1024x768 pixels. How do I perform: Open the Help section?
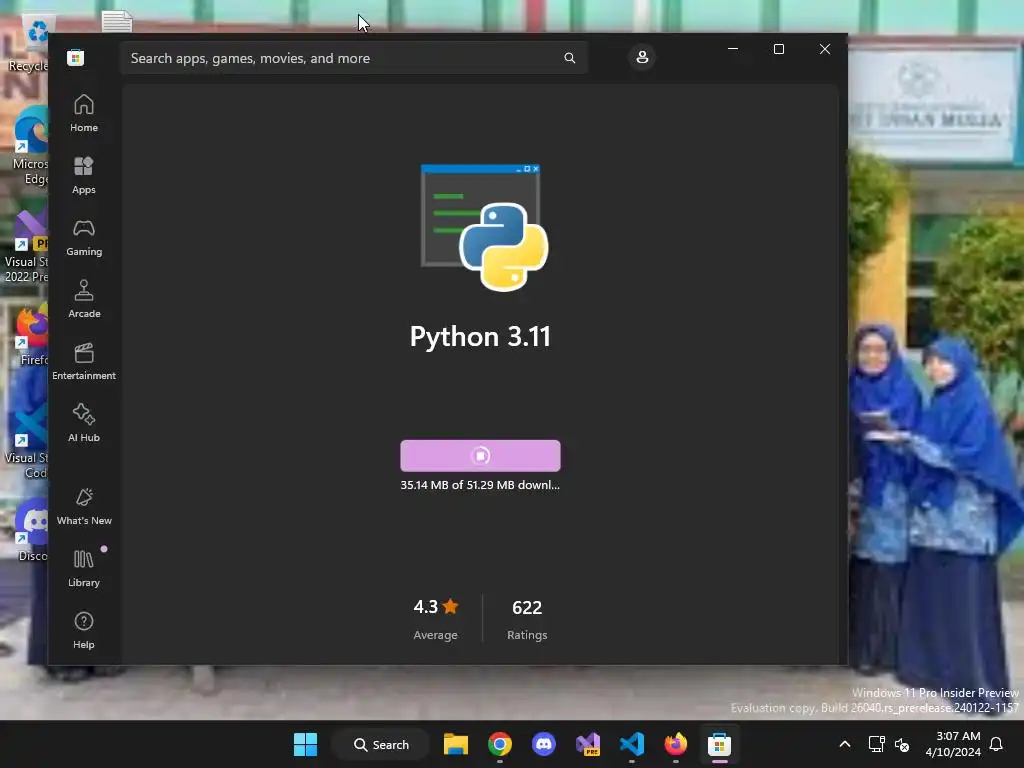pos(84,630)
